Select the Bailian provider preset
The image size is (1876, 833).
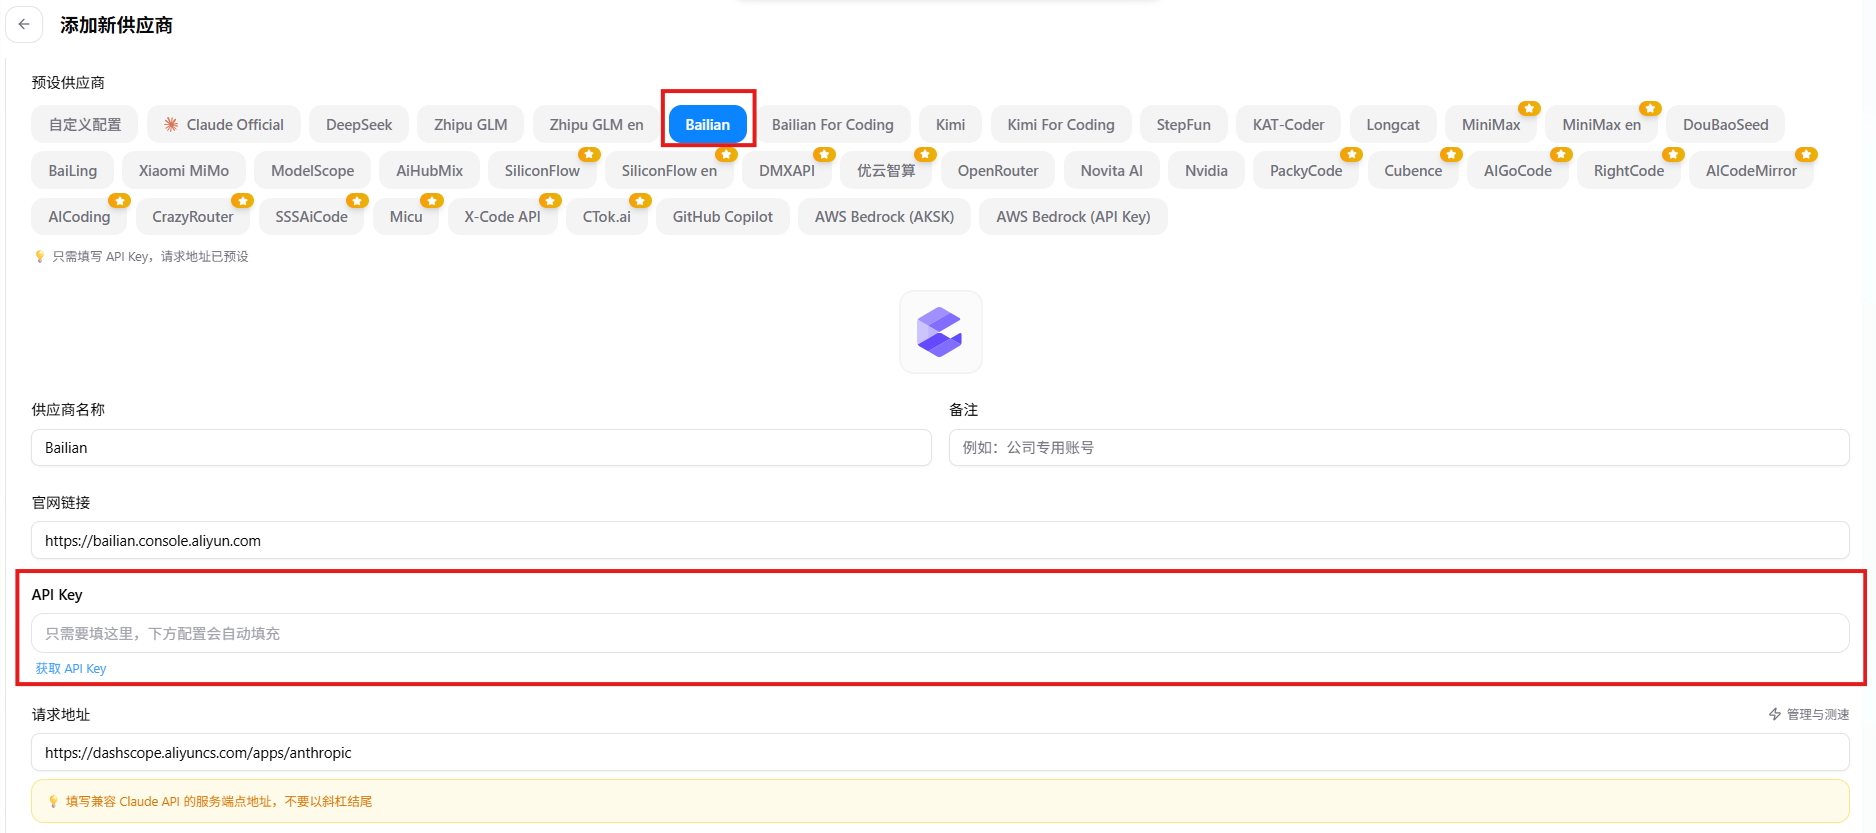(708, 125)
